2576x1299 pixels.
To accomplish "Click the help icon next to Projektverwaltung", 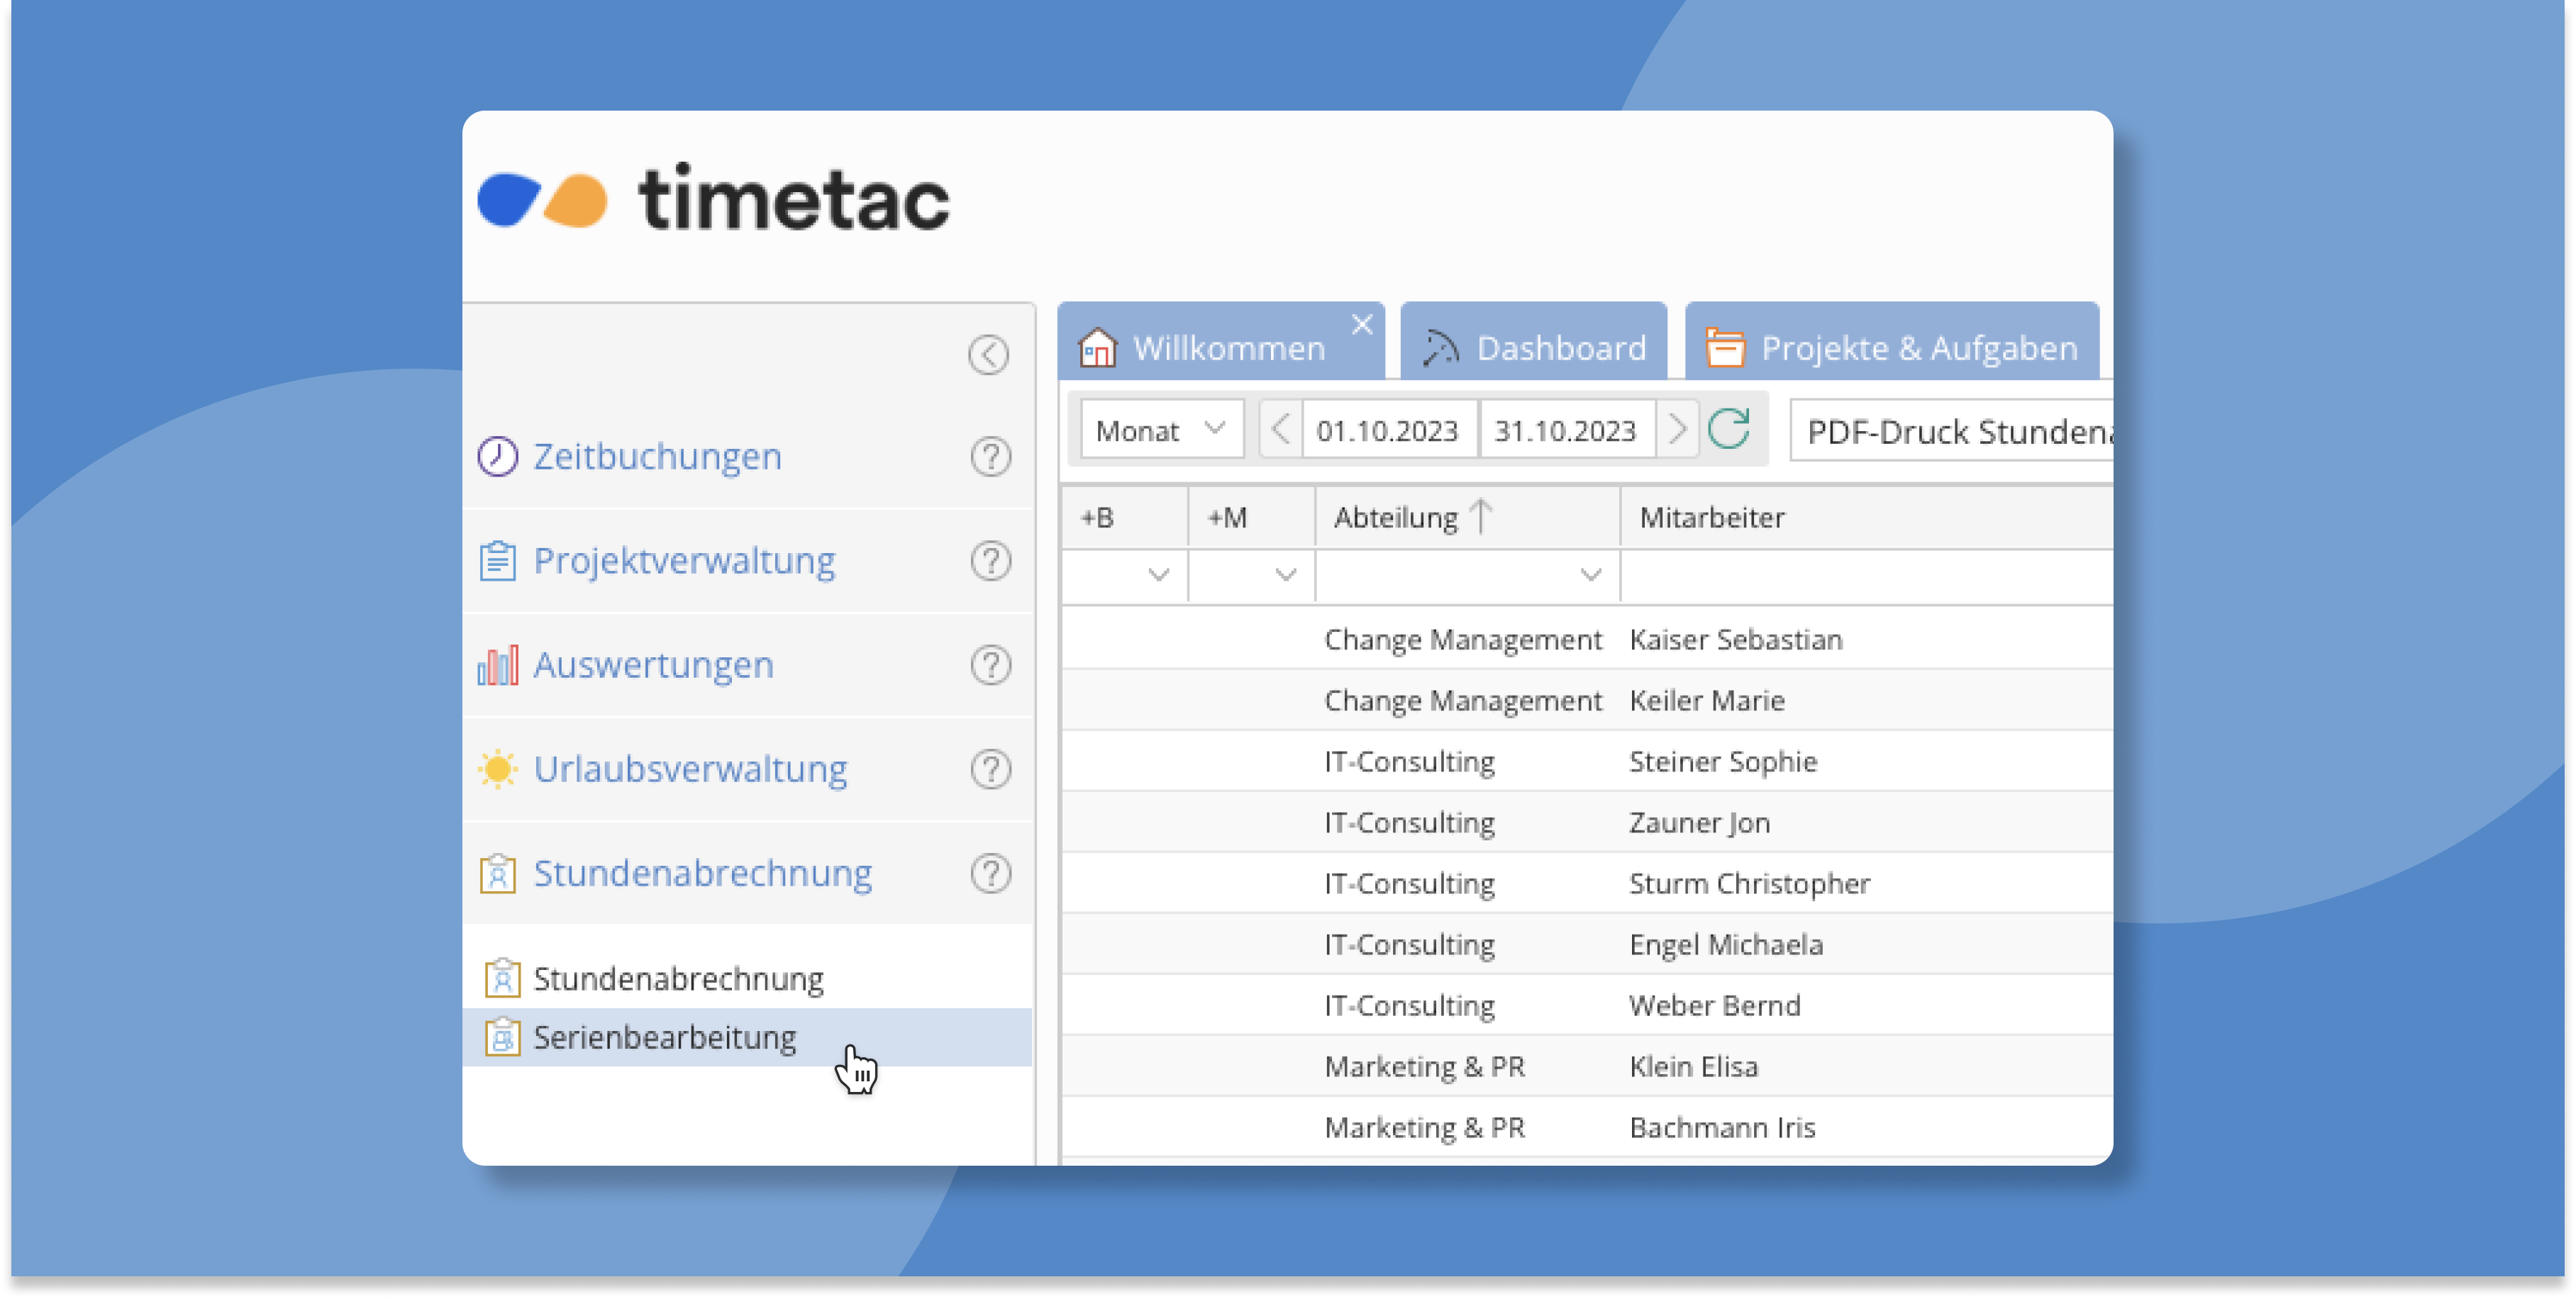I will coord(990,561).
